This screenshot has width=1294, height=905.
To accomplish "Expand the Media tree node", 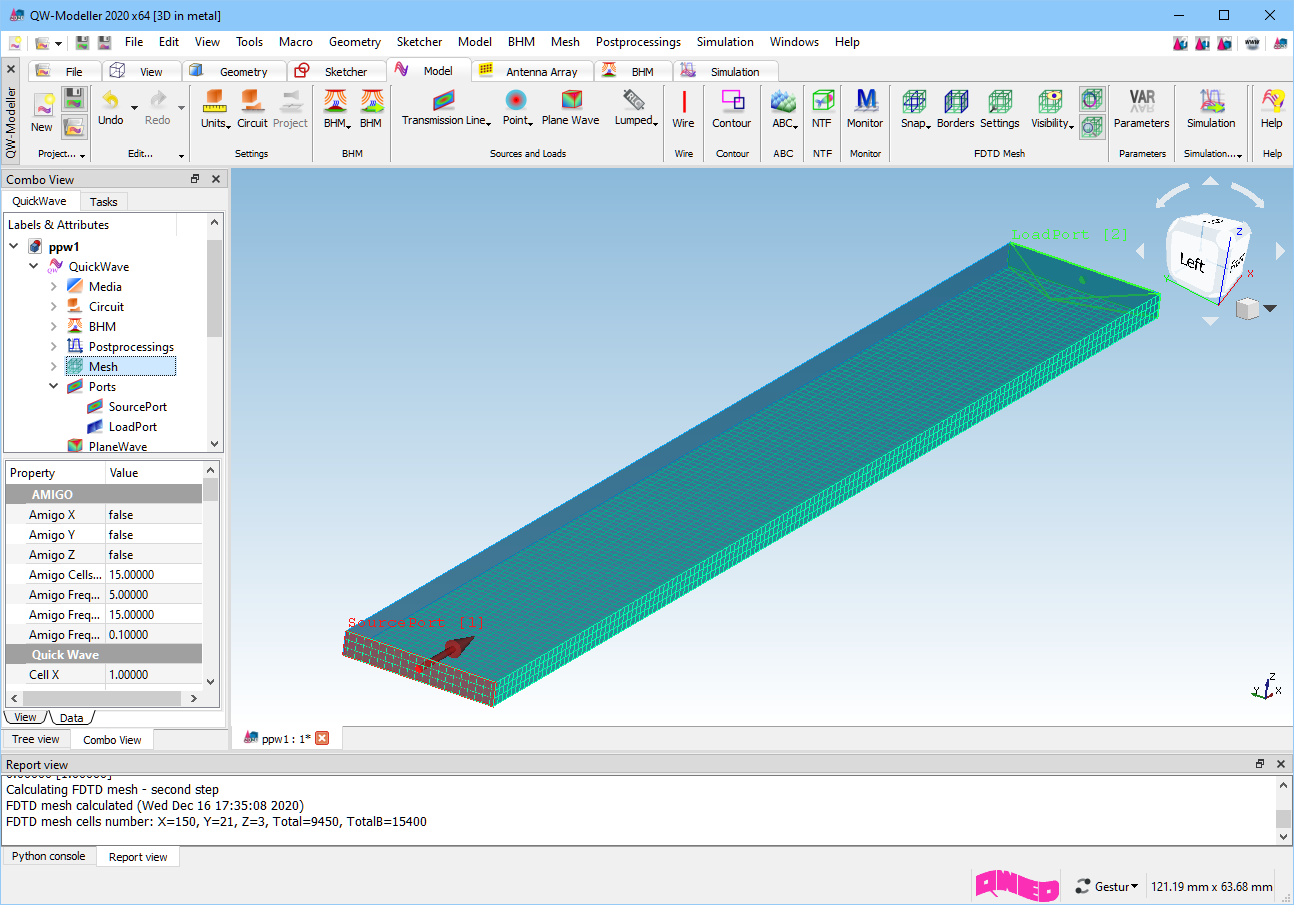I will (x=54, y=287).
